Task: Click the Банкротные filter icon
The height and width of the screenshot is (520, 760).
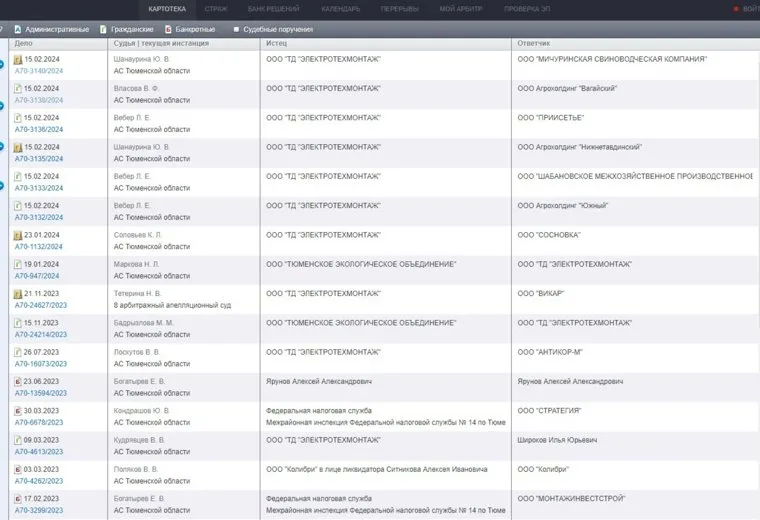Action: tap(167, 30)
